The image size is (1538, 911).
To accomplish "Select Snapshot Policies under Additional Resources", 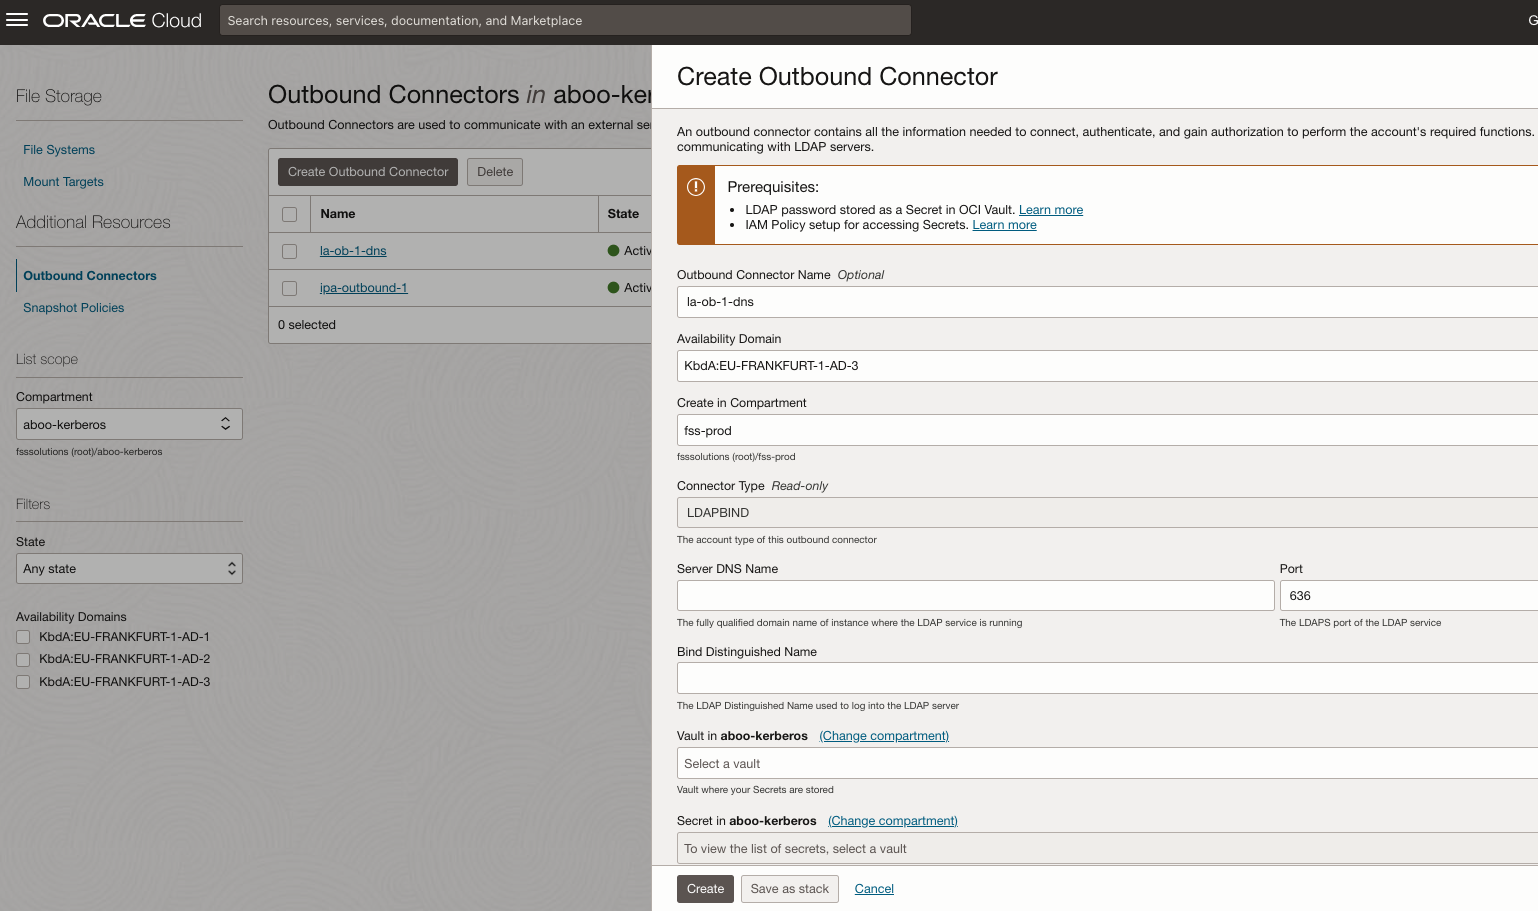I will click(73, 307).
